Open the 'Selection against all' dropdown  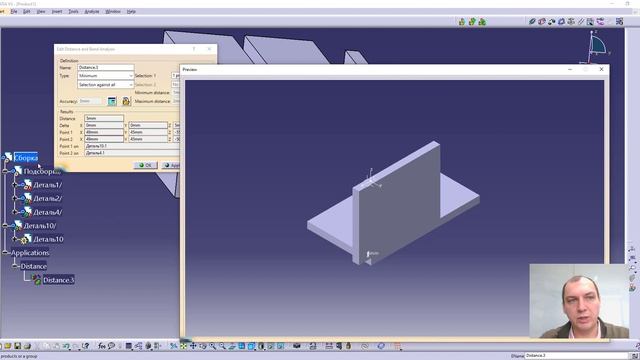click(x=106, y=84)
